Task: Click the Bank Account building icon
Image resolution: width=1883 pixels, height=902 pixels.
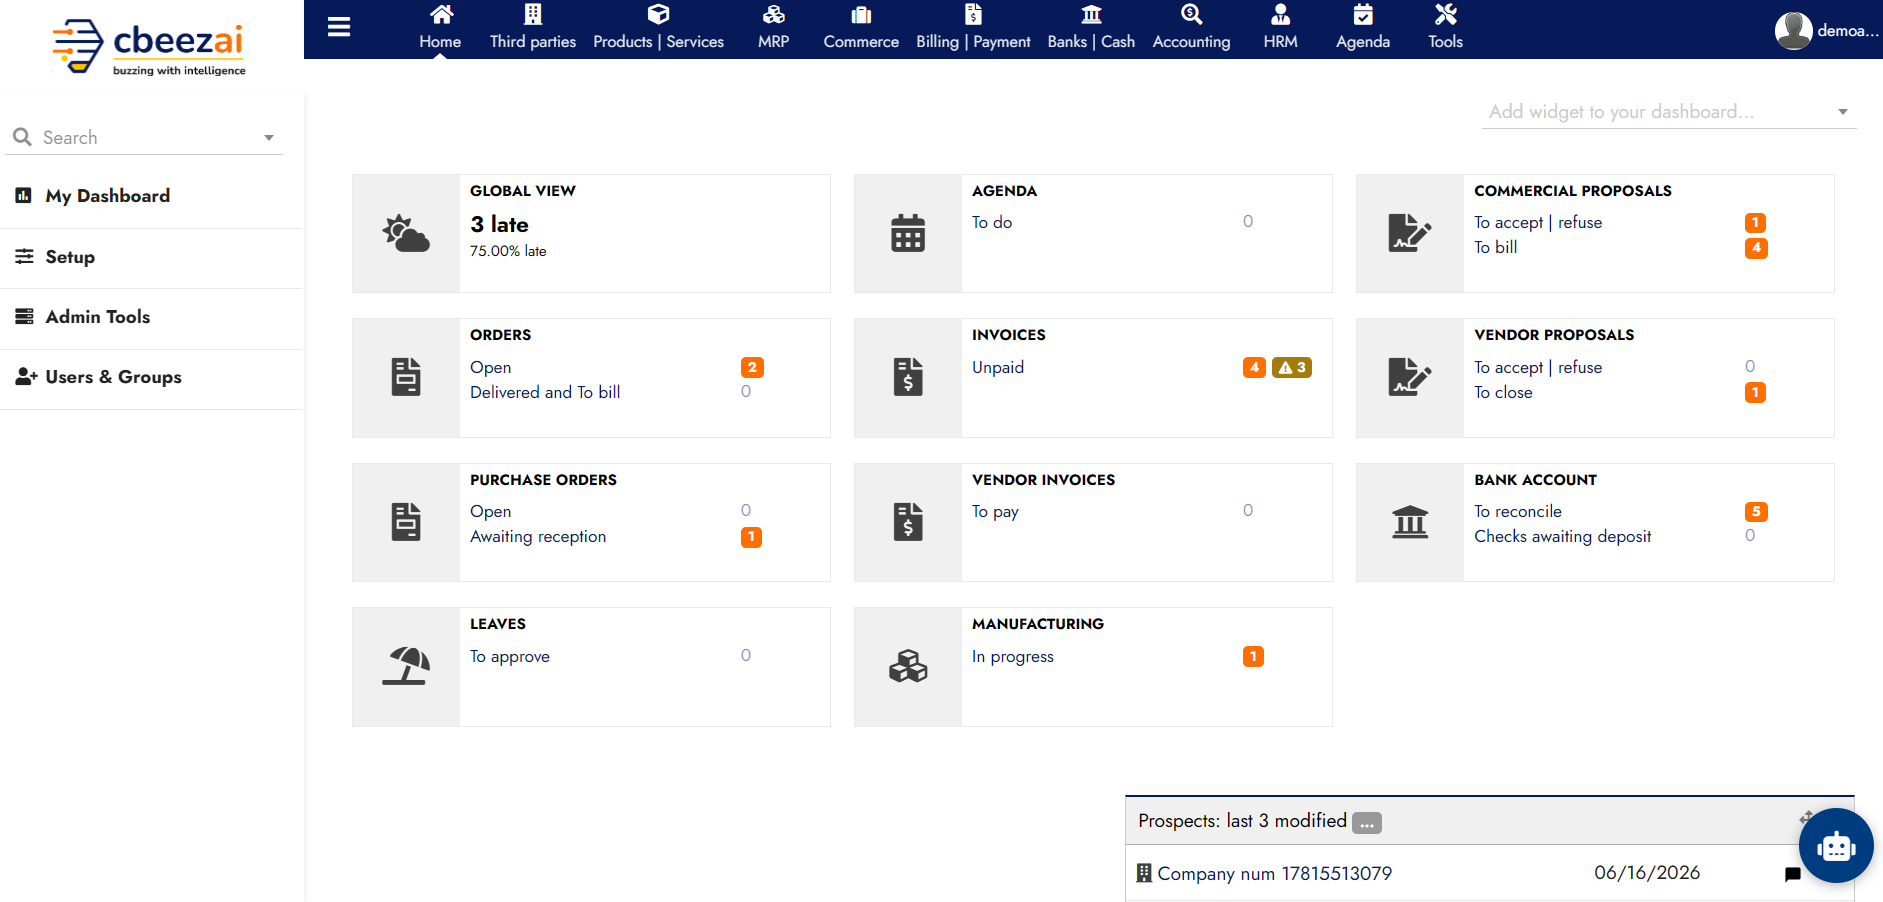Action: [x=1410, y=522]
